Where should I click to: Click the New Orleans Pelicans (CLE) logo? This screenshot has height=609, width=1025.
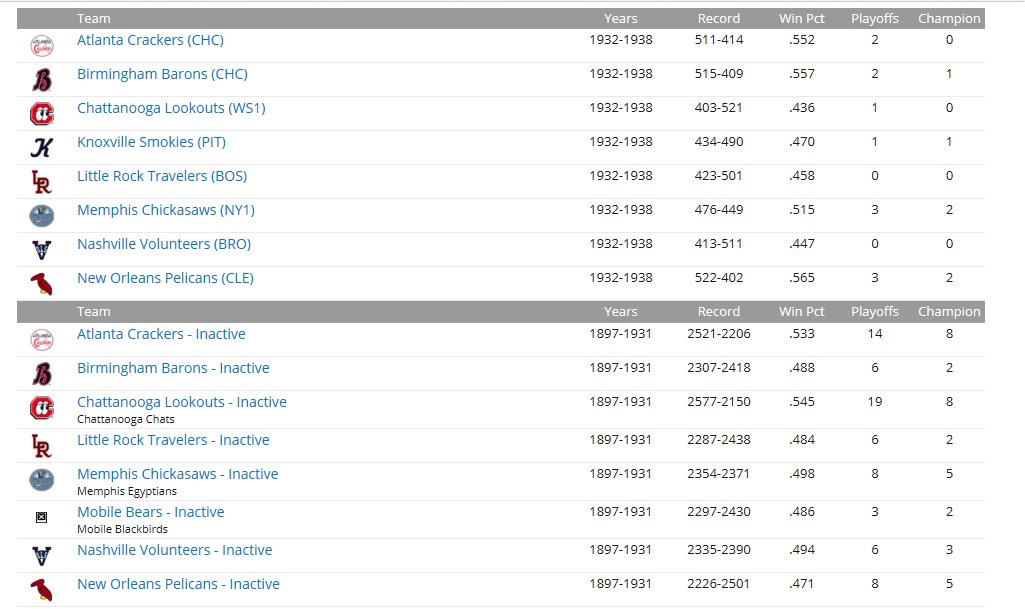41,282
